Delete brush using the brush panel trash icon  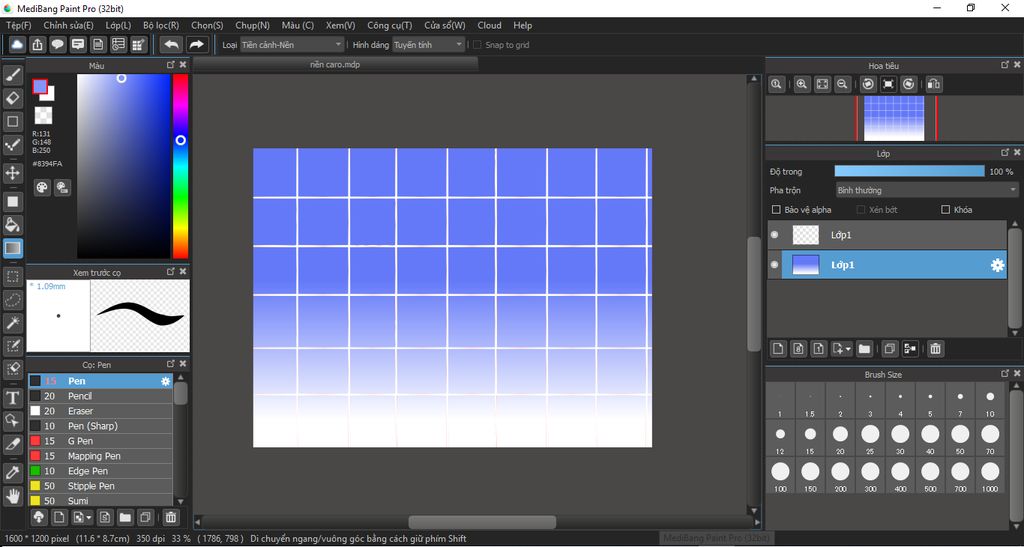pyautogui.click(x=170, y=518)
